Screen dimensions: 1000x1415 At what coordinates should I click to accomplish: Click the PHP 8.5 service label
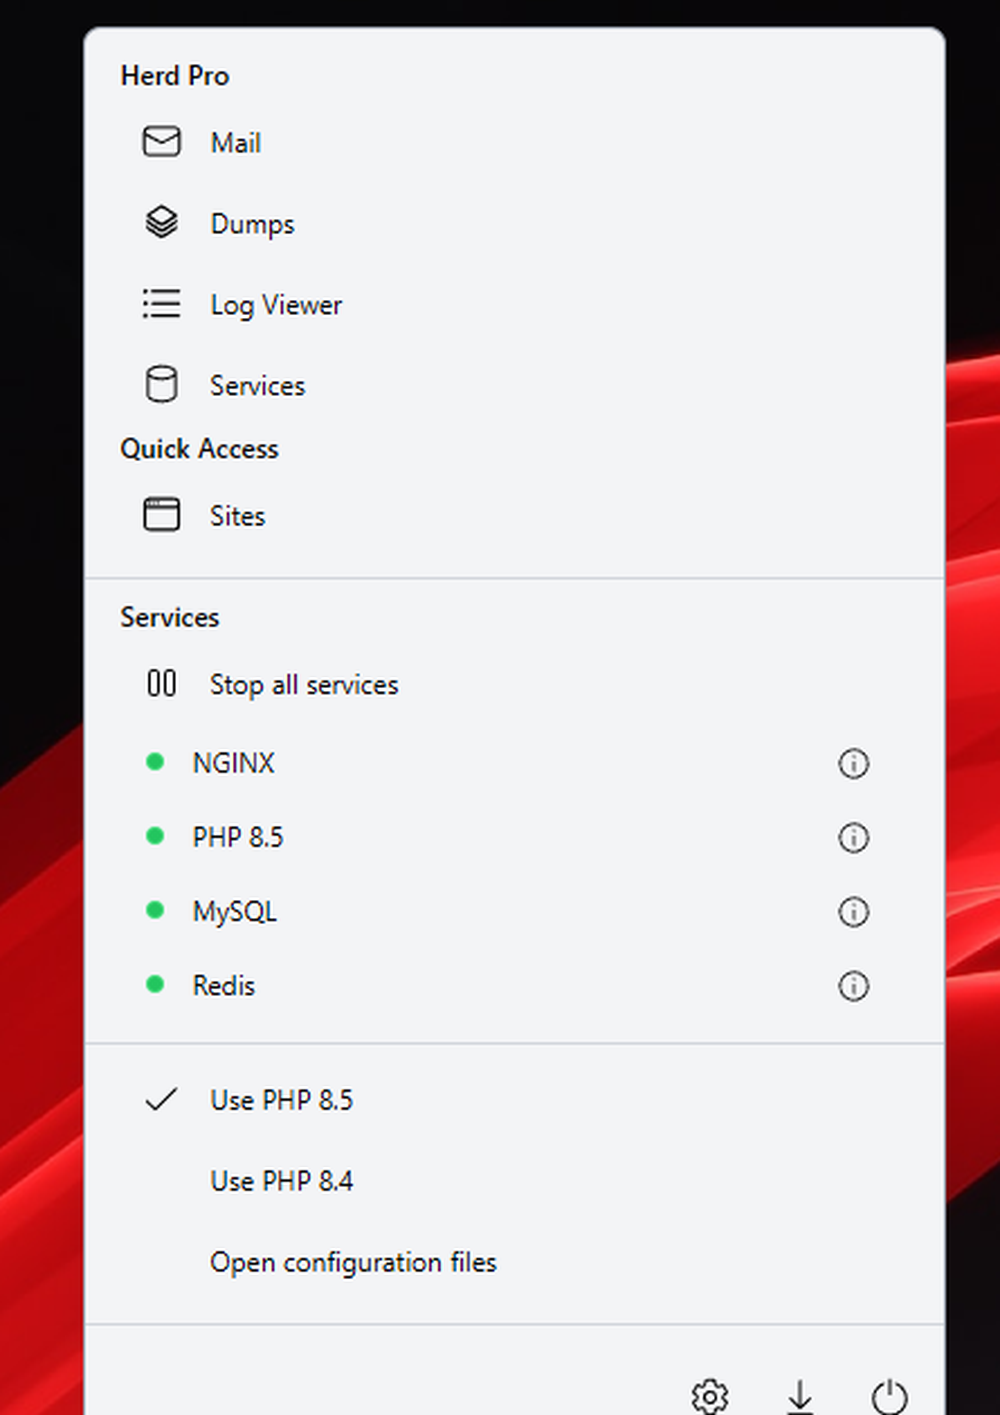(237, 837)
